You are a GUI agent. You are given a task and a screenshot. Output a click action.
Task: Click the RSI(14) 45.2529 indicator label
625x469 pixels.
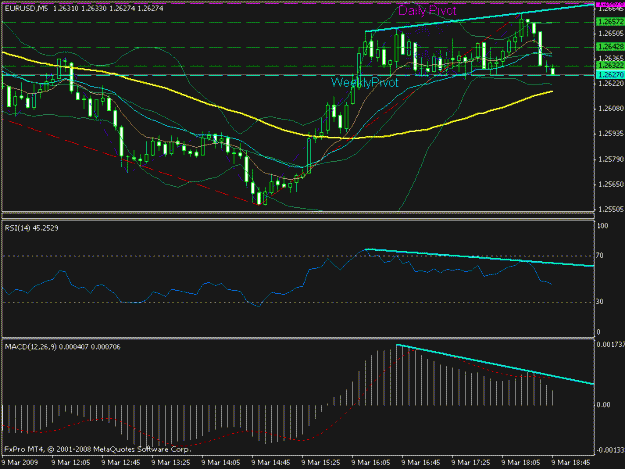pyautogui.click(x=31, y=228)
